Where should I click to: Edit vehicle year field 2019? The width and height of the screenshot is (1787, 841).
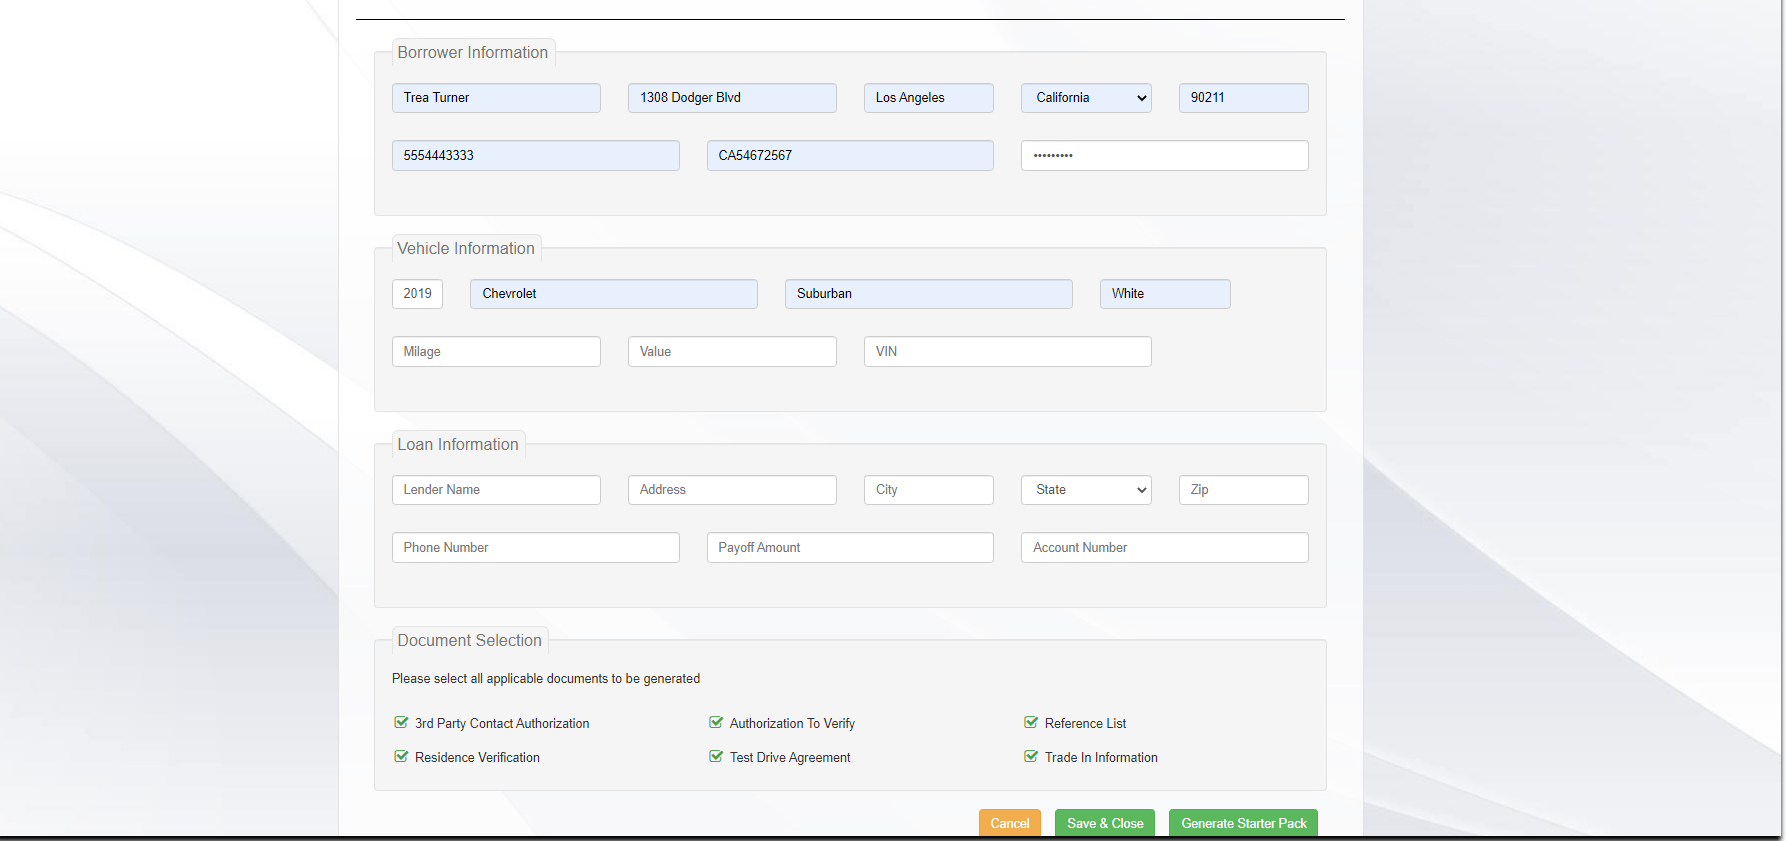click(417, 294)
